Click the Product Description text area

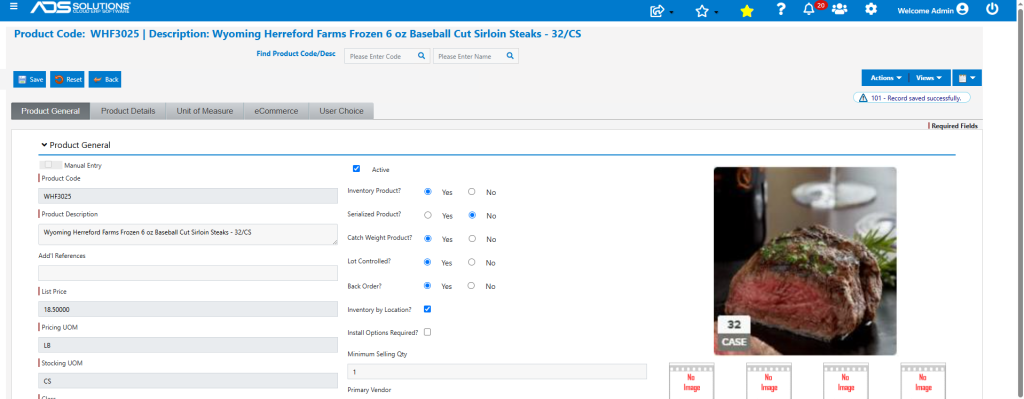click(188, 234)
